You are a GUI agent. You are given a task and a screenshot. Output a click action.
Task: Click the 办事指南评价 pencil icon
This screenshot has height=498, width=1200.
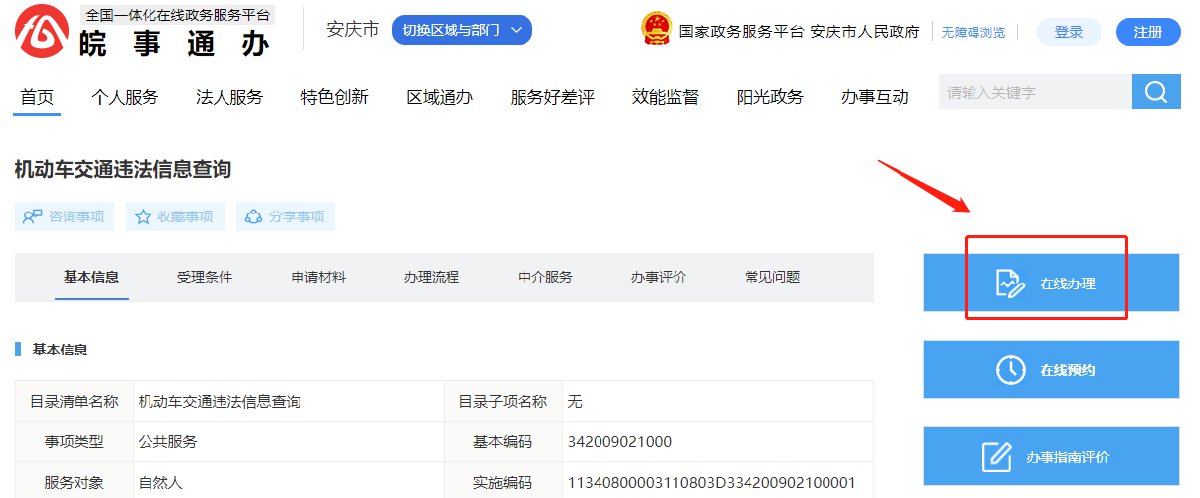coord(996,457)
